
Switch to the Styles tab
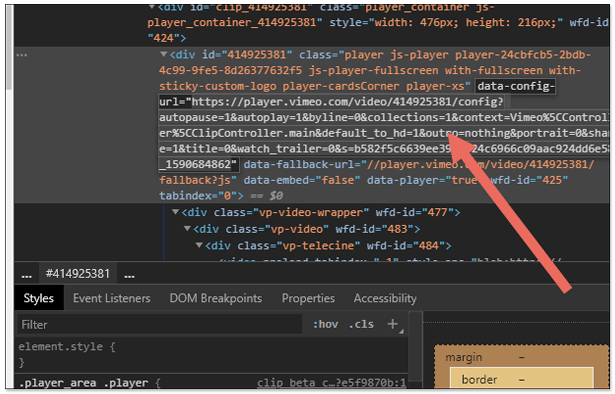38,298
